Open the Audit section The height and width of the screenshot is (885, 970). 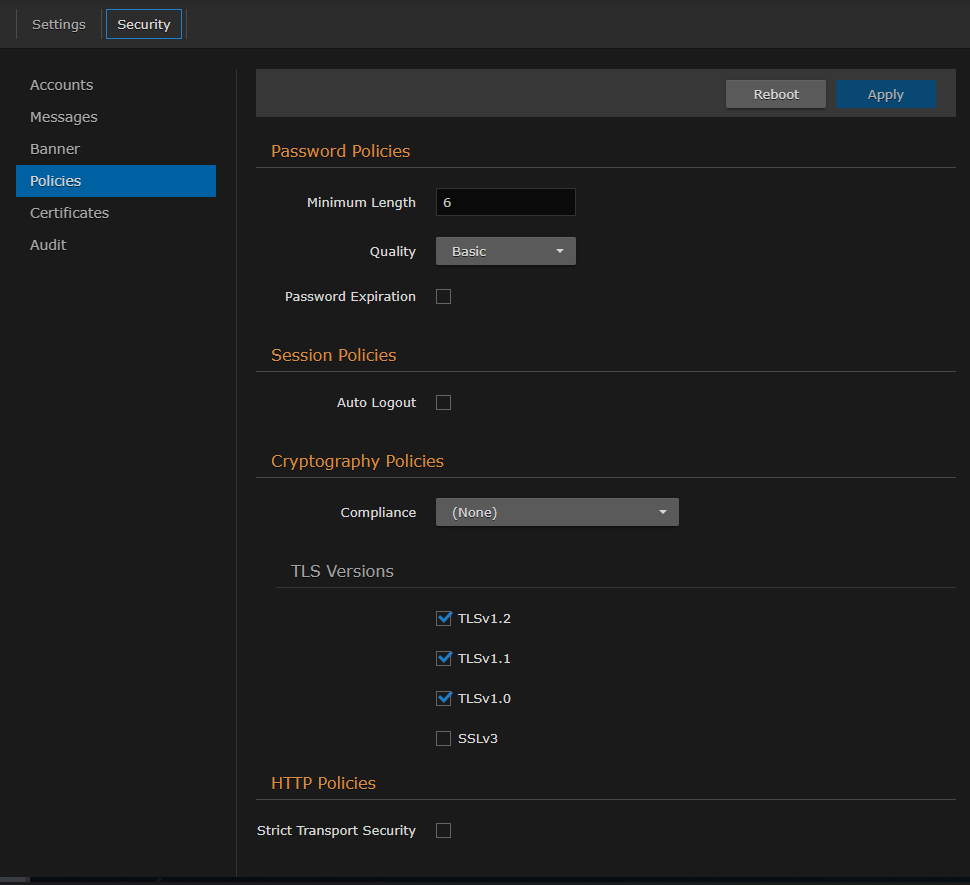click(x=48, y=245)
